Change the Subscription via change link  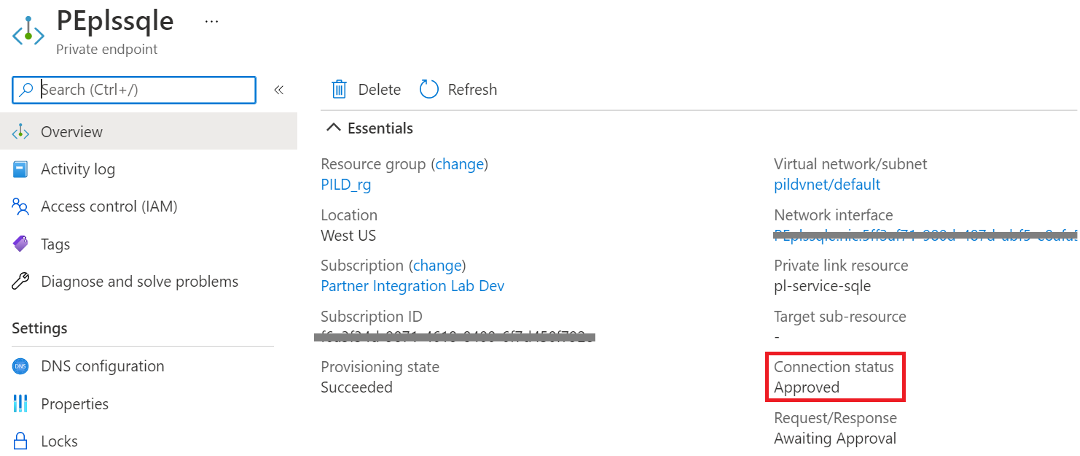click(438, 266)
